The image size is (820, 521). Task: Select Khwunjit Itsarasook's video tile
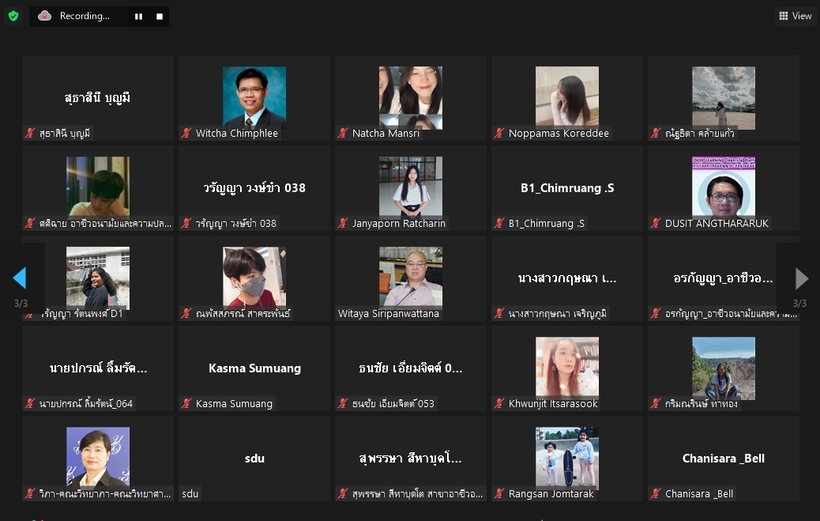pos(567,367)
